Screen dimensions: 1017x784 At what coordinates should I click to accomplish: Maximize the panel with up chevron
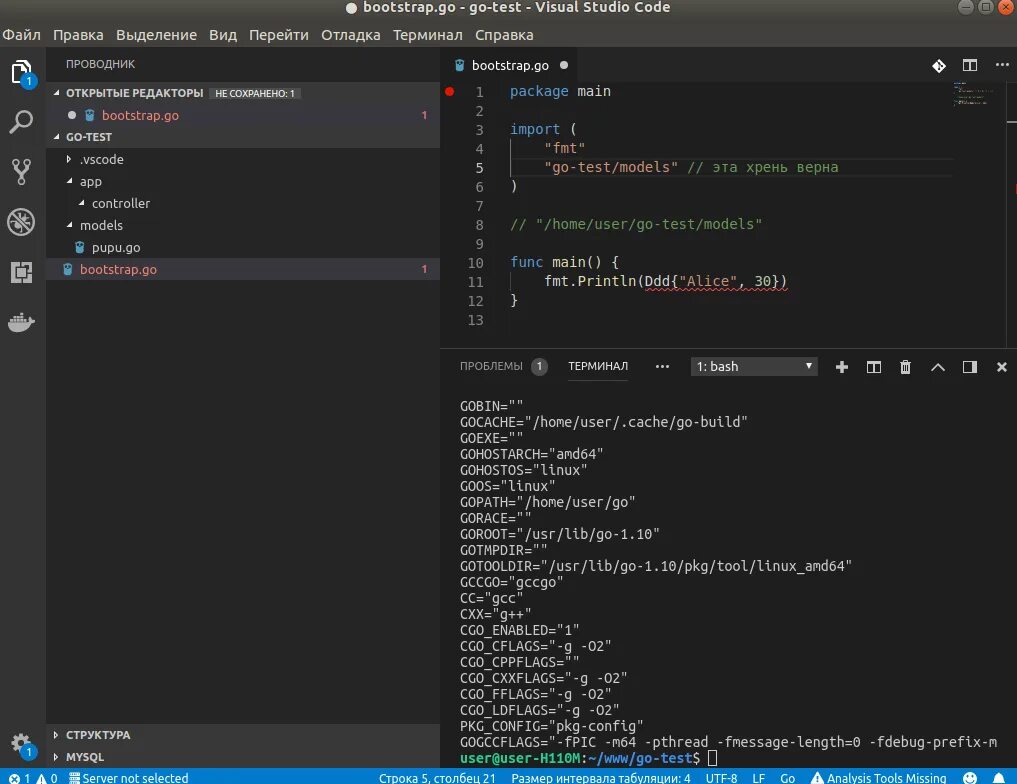coord(938,367)
